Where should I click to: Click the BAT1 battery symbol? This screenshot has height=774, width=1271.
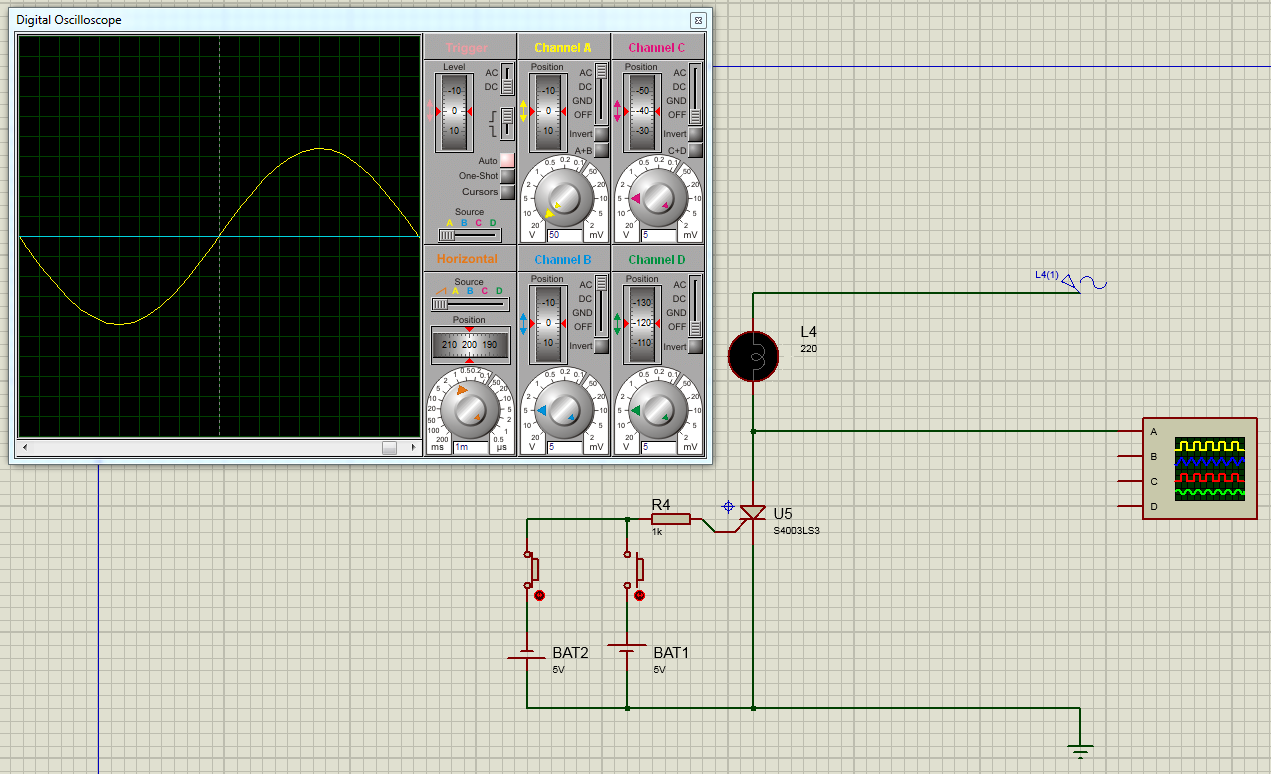(627, 652)
